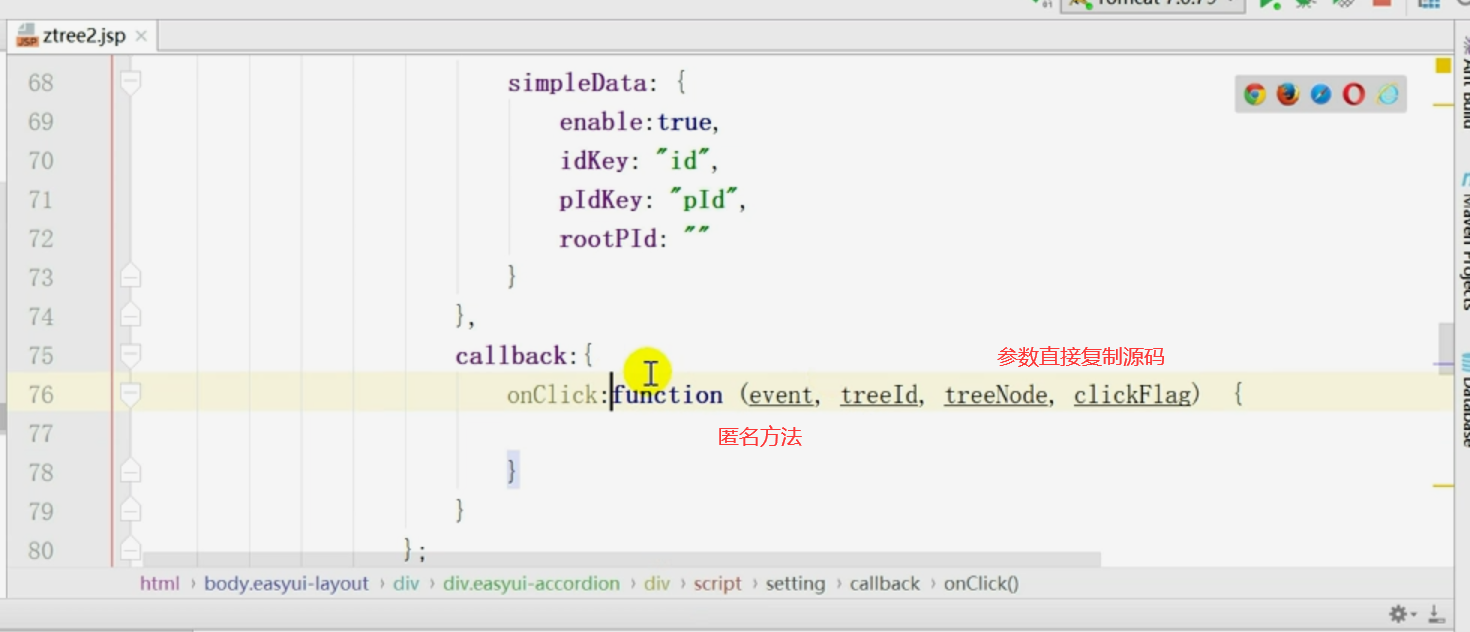Click the tool window gear settings icon
This screenshot has width=1470, height=632.
click(1396, 613)
